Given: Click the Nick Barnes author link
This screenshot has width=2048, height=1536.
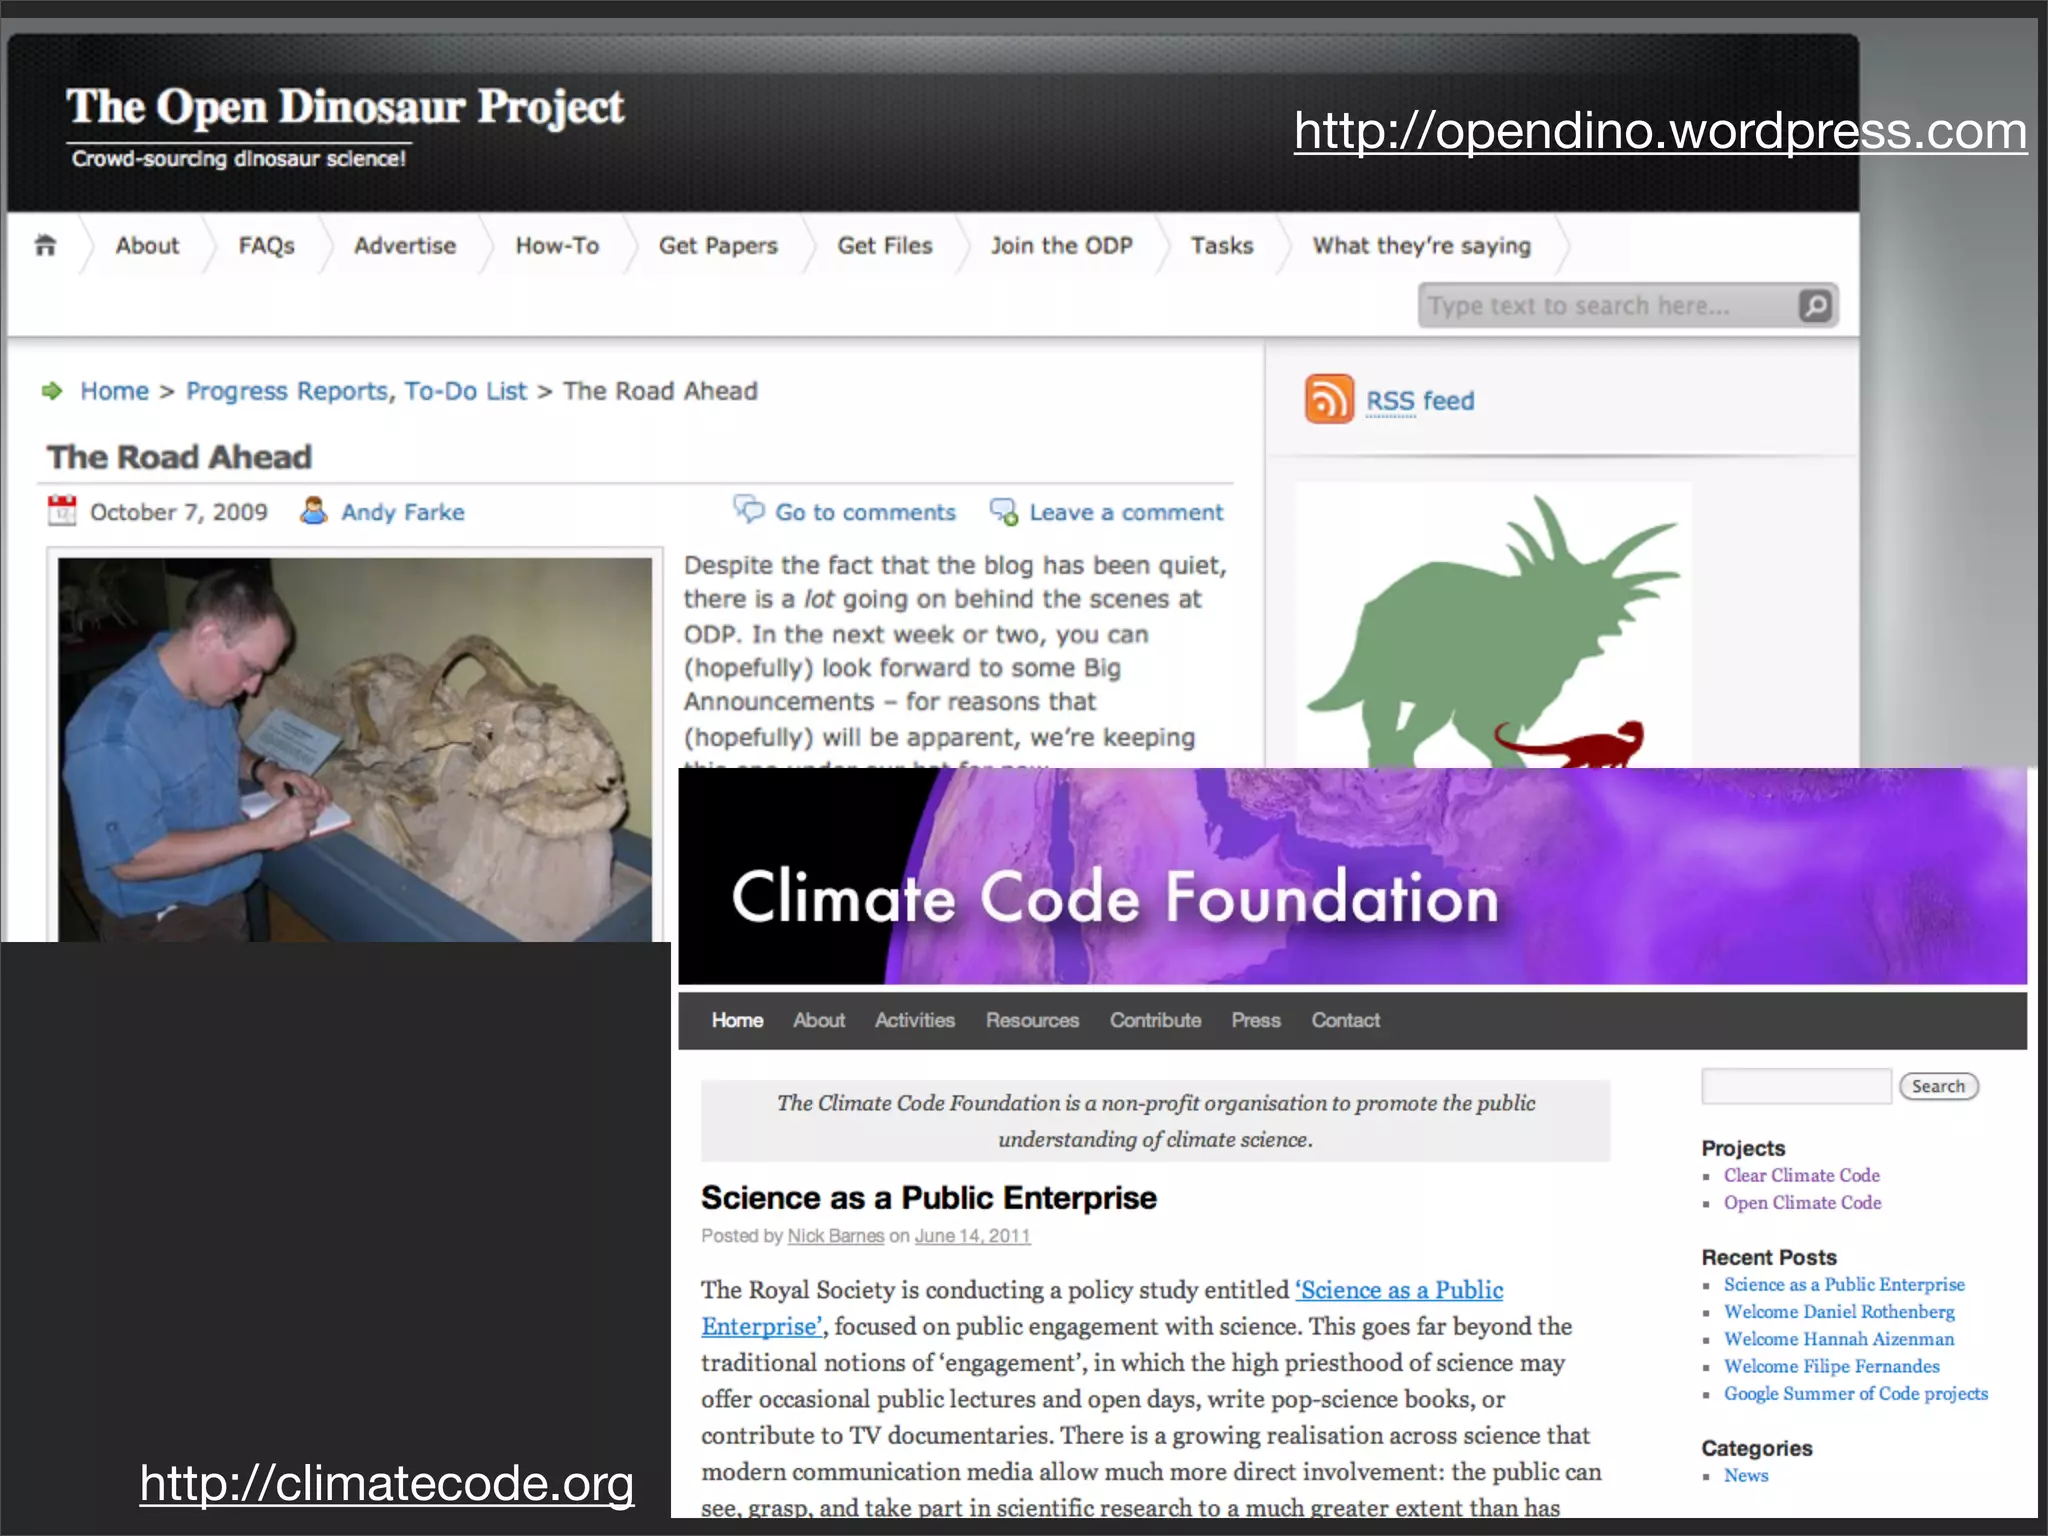Looking at the screenshot, I should 836,1236.
